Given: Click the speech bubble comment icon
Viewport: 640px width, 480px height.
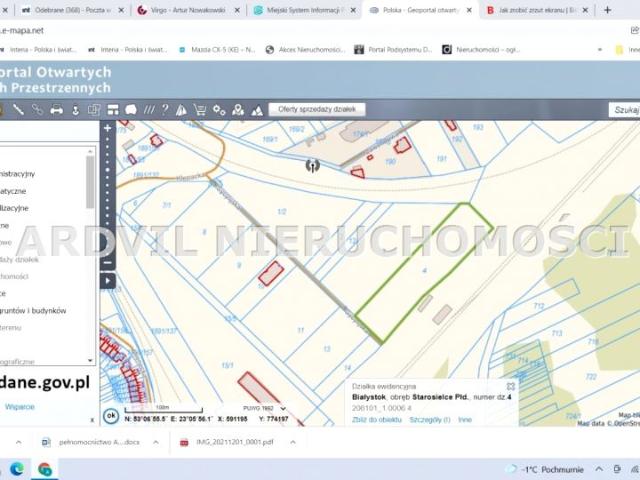Looking at the screenshot, I should point(131,109).
